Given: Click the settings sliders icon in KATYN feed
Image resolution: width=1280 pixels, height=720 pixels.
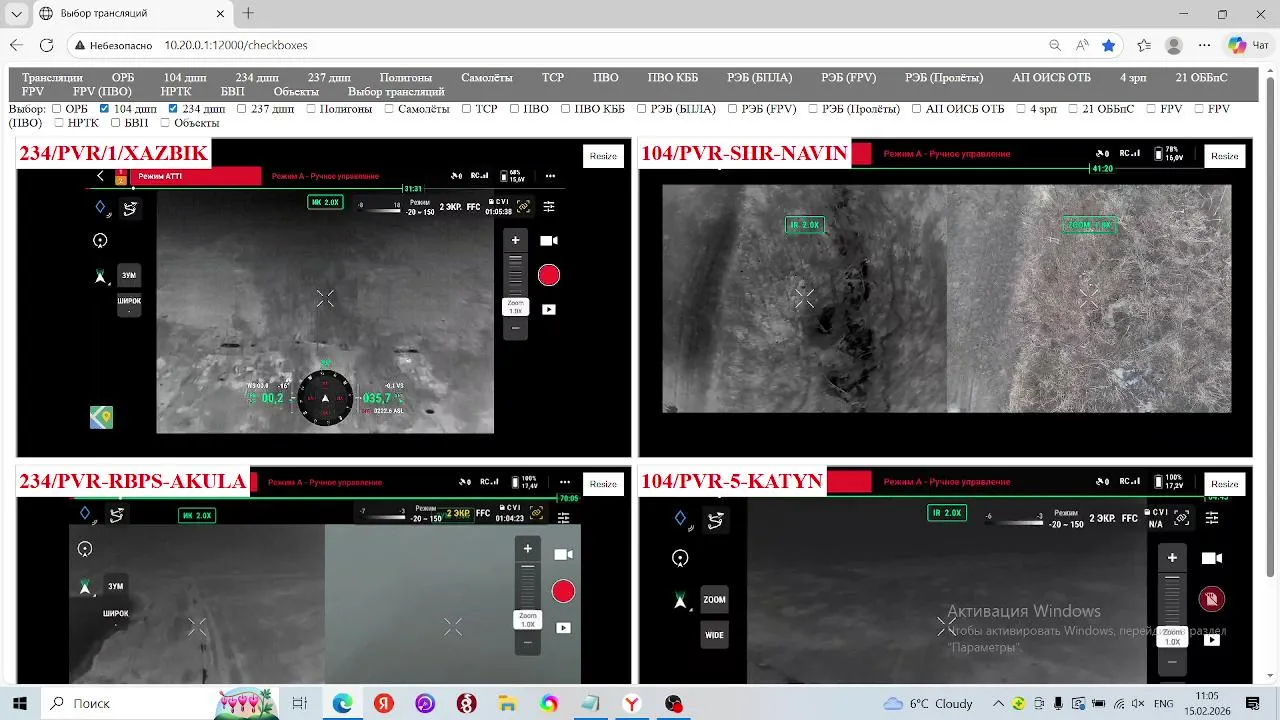Looking at the screenshot, I should [x=1212, y=518].
